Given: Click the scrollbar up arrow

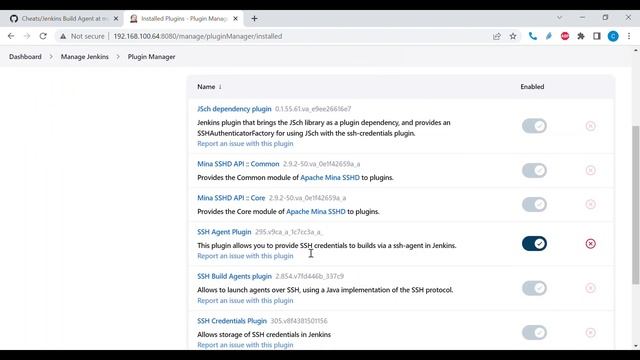Looking at the screenshot, I should click(x=636, y=51).
